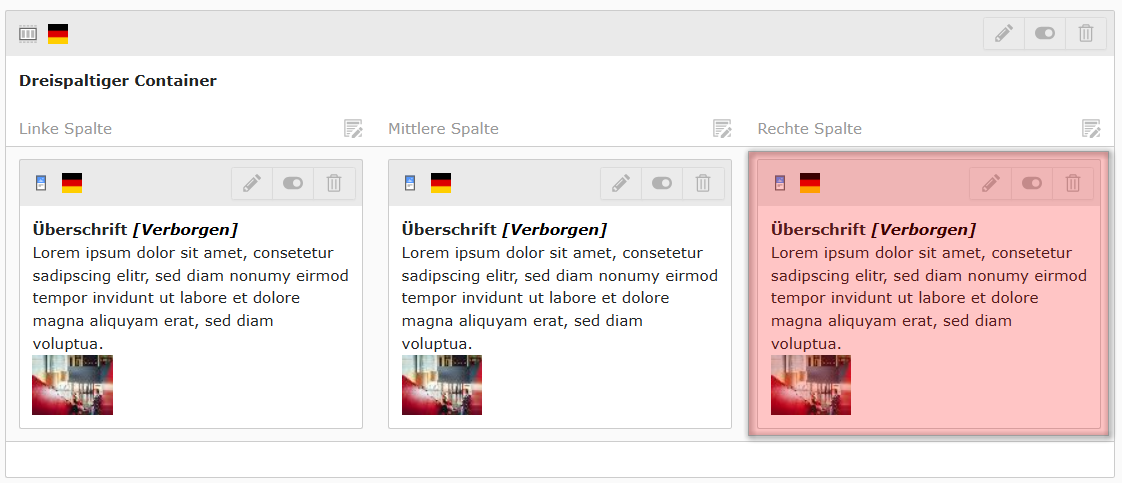Click the container pencil edit icon
This screenshot has height=483, width=1122.
pos(1004,33)
